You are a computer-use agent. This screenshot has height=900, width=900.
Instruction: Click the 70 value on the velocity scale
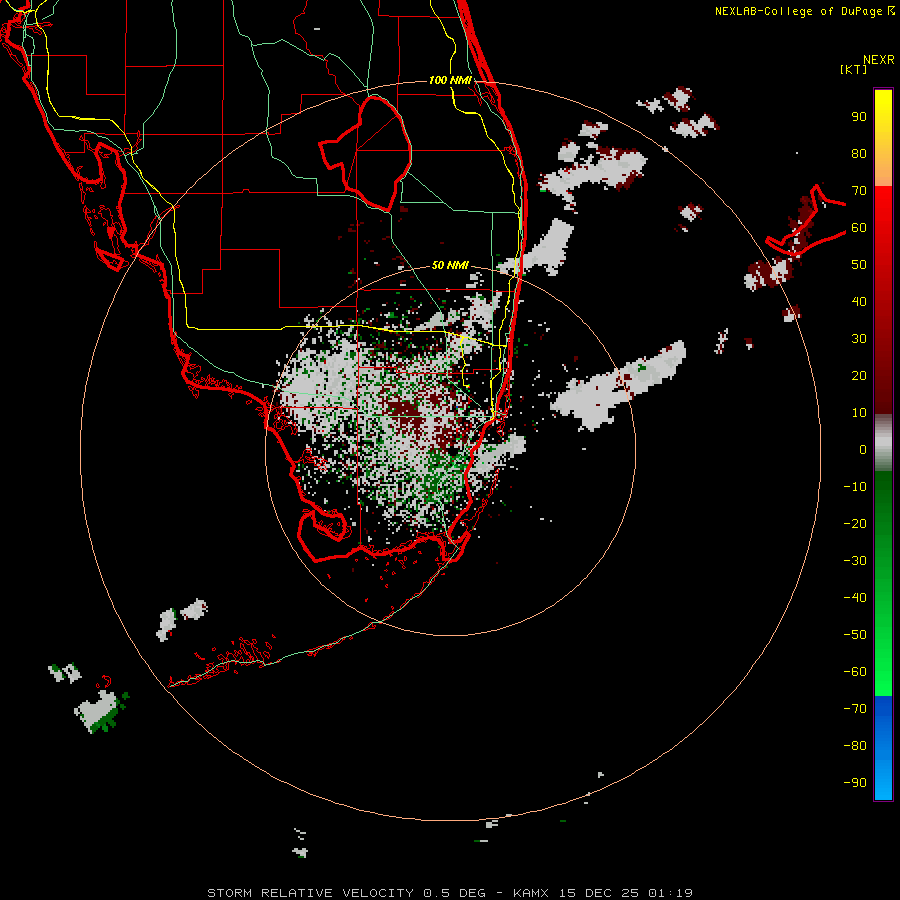pyautogui.click(x=859, y=191)
